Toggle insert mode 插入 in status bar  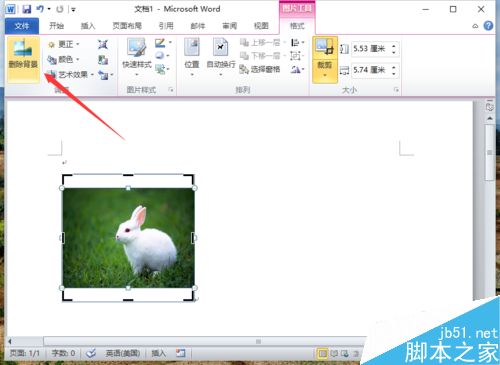click(158, 353)
